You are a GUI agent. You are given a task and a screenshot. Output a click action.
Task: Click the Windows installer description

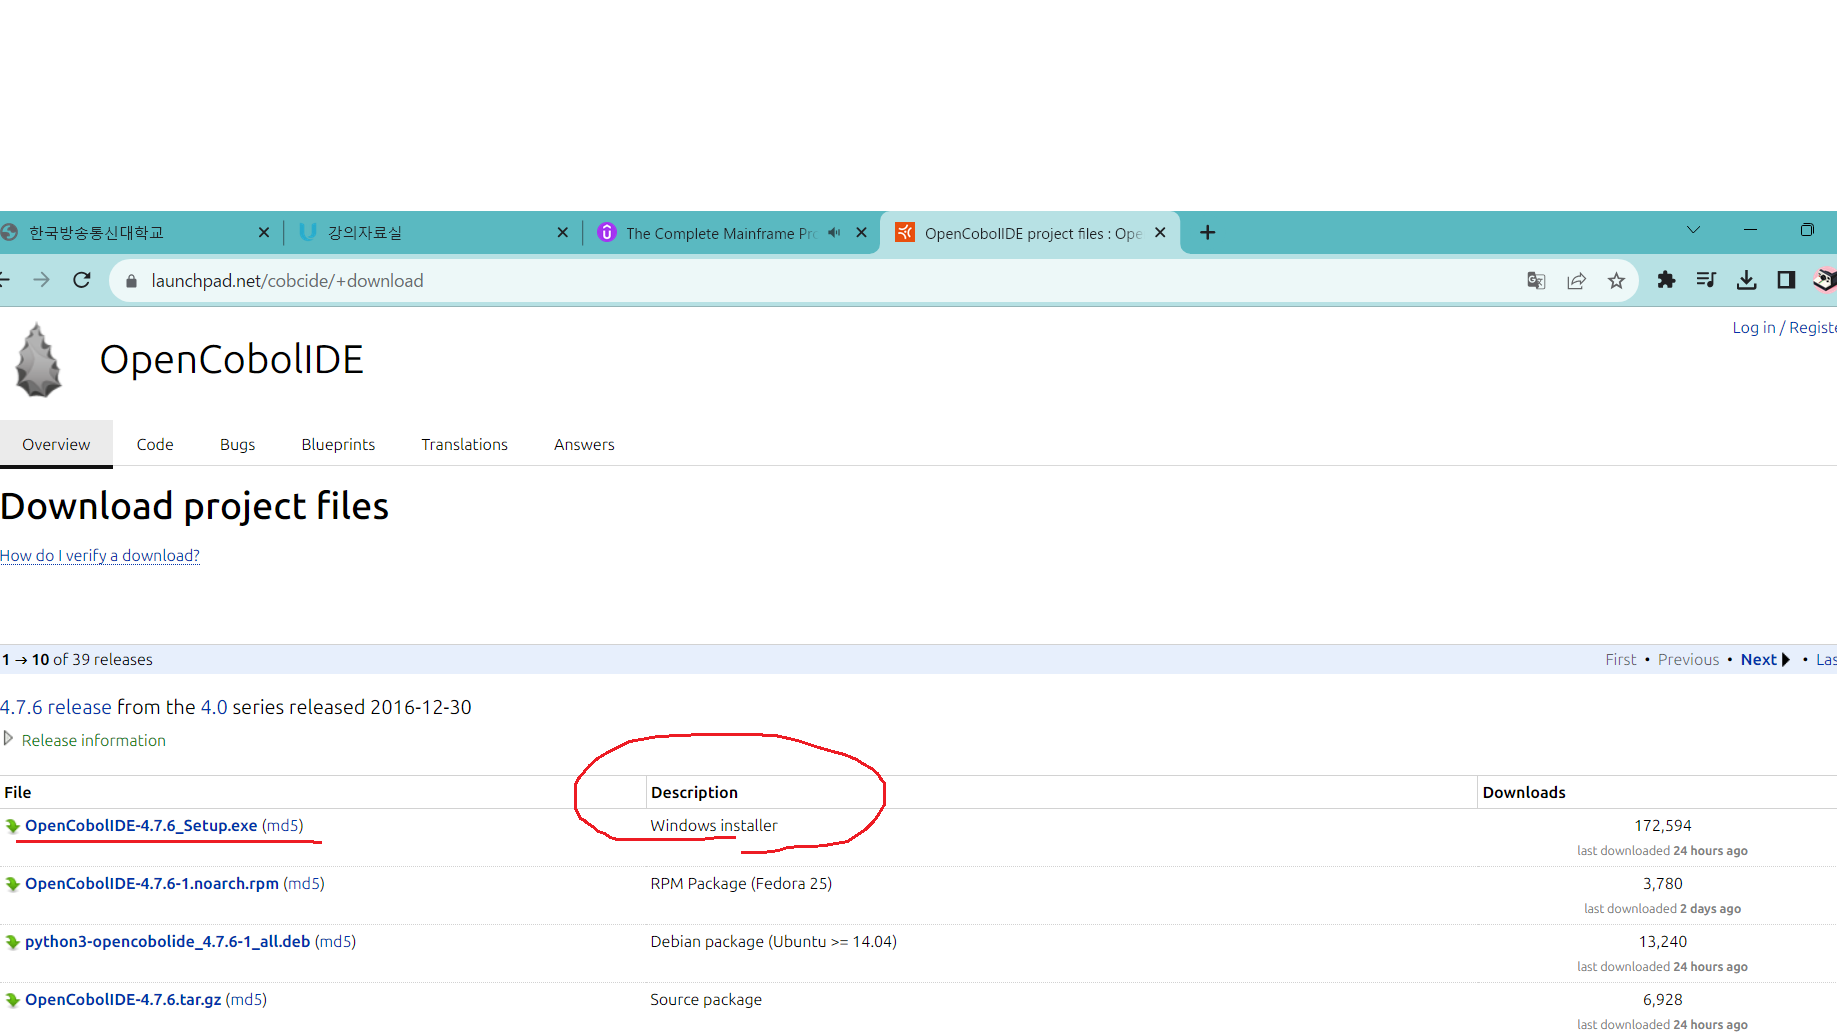[x=714, y=825]
